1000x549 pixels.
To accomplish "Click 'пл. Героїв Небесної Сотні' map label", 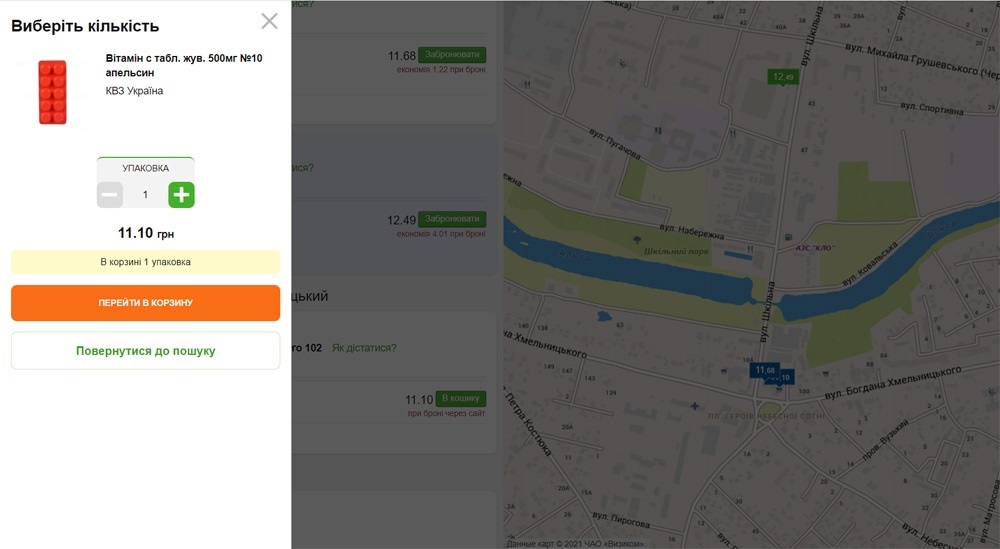I will [766, 416].
